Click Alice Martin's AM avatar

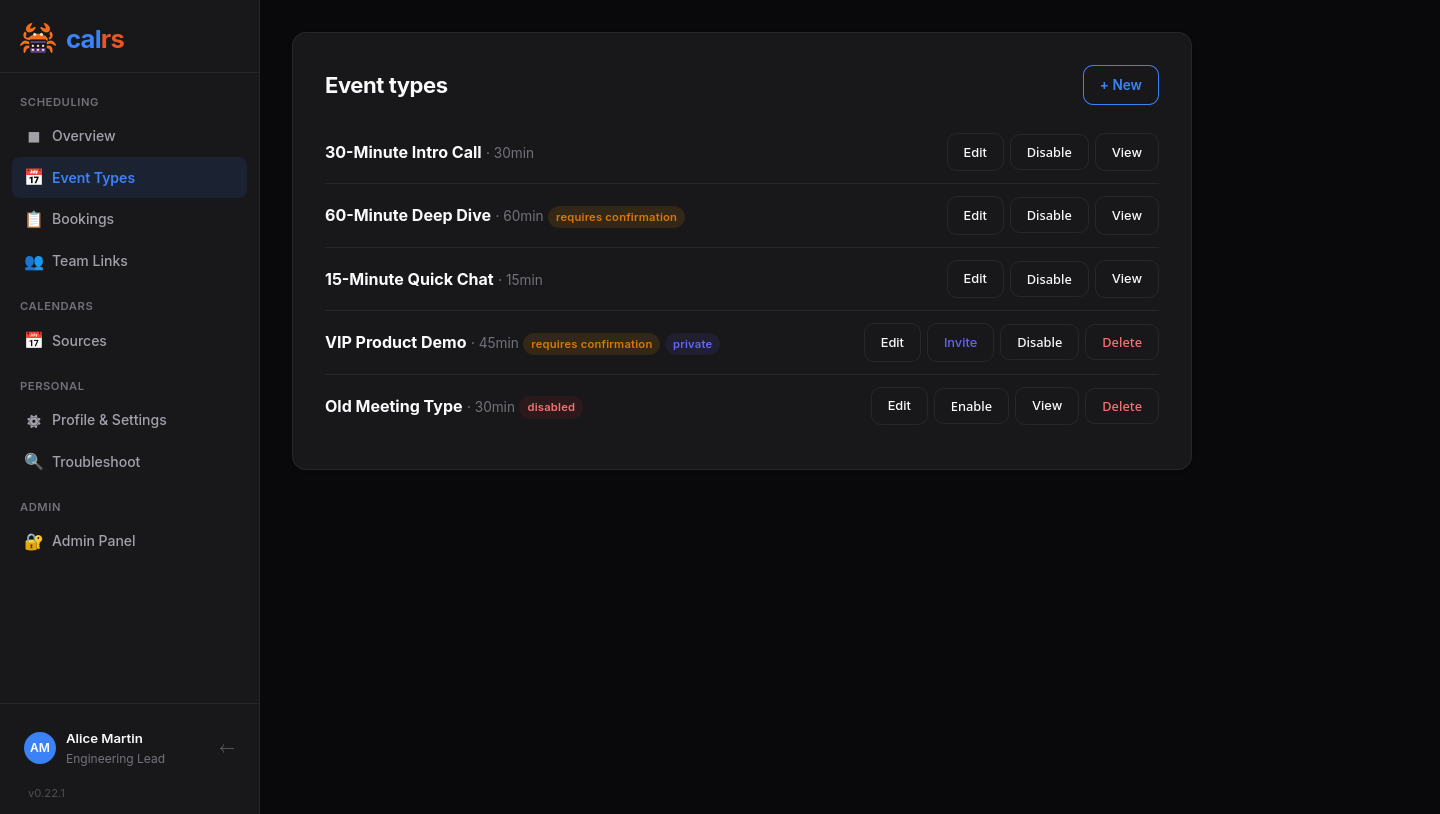40,748
